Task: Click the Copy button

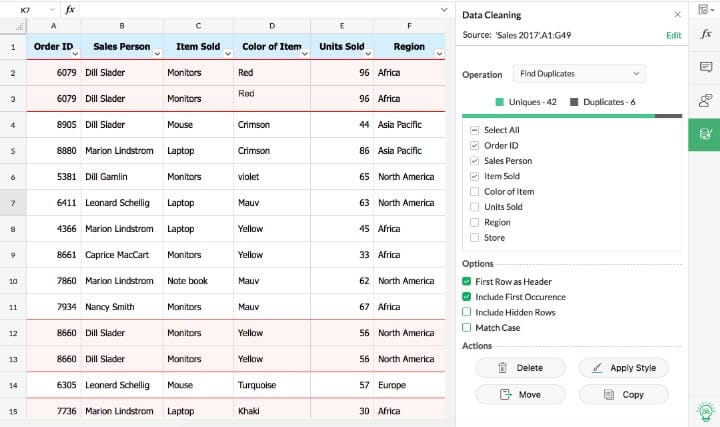Action: coord(624,394)
